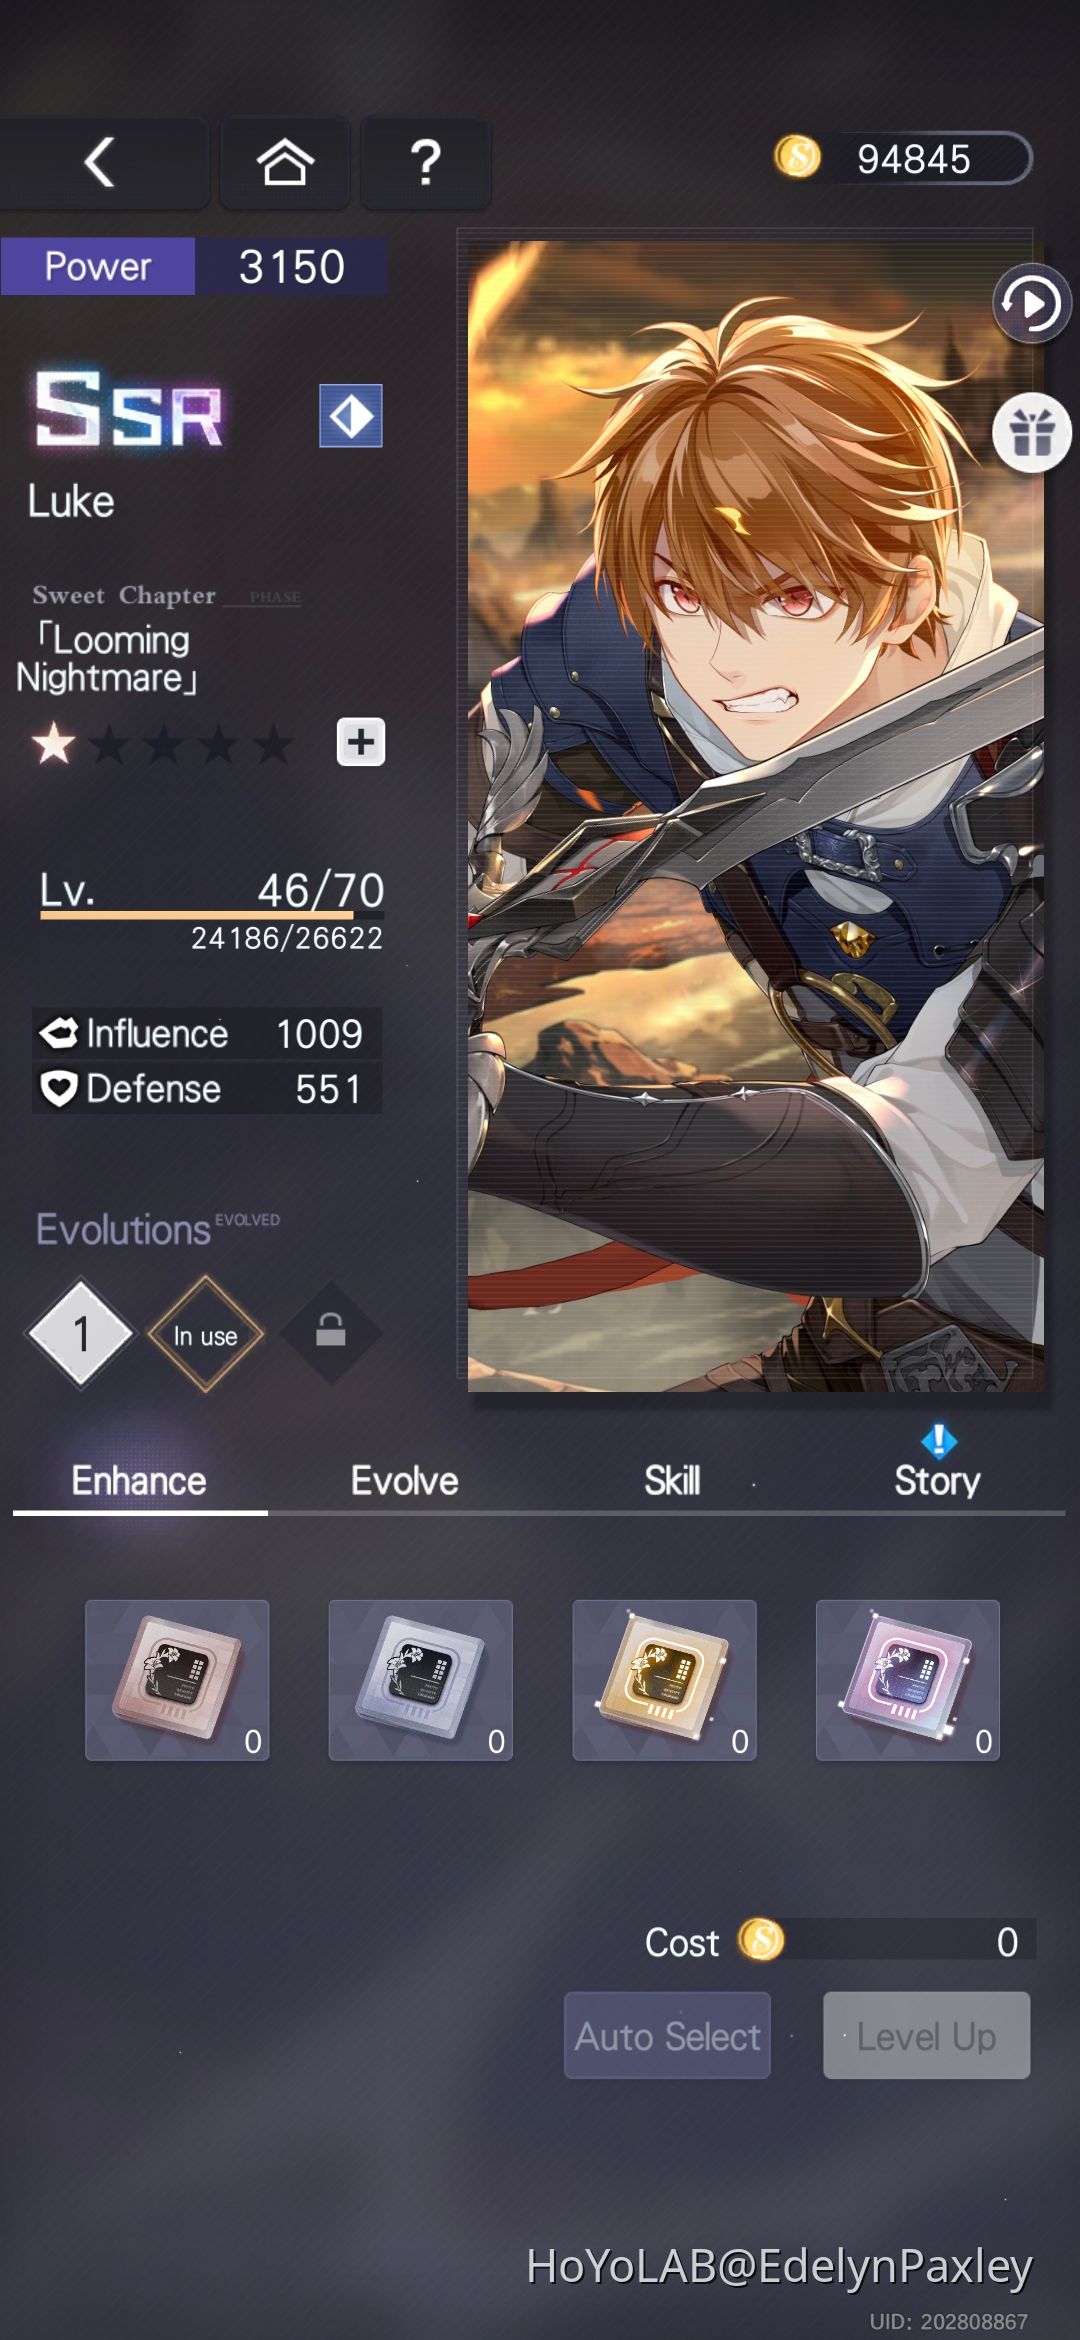Tap the blue diamond attribute icon
Image resolution: width=1080 pixels, height=2340 pixels.
(351, 415)
